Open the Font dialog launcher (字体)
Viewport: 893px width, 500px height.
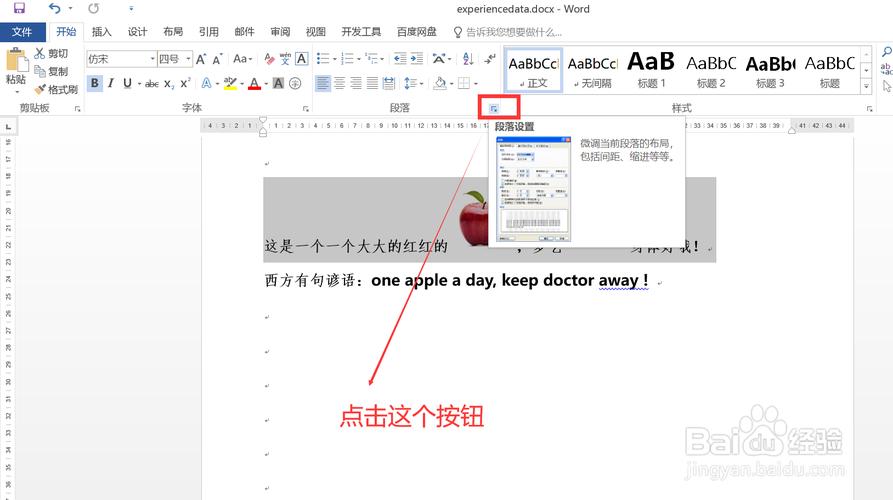tap(306, 108)
